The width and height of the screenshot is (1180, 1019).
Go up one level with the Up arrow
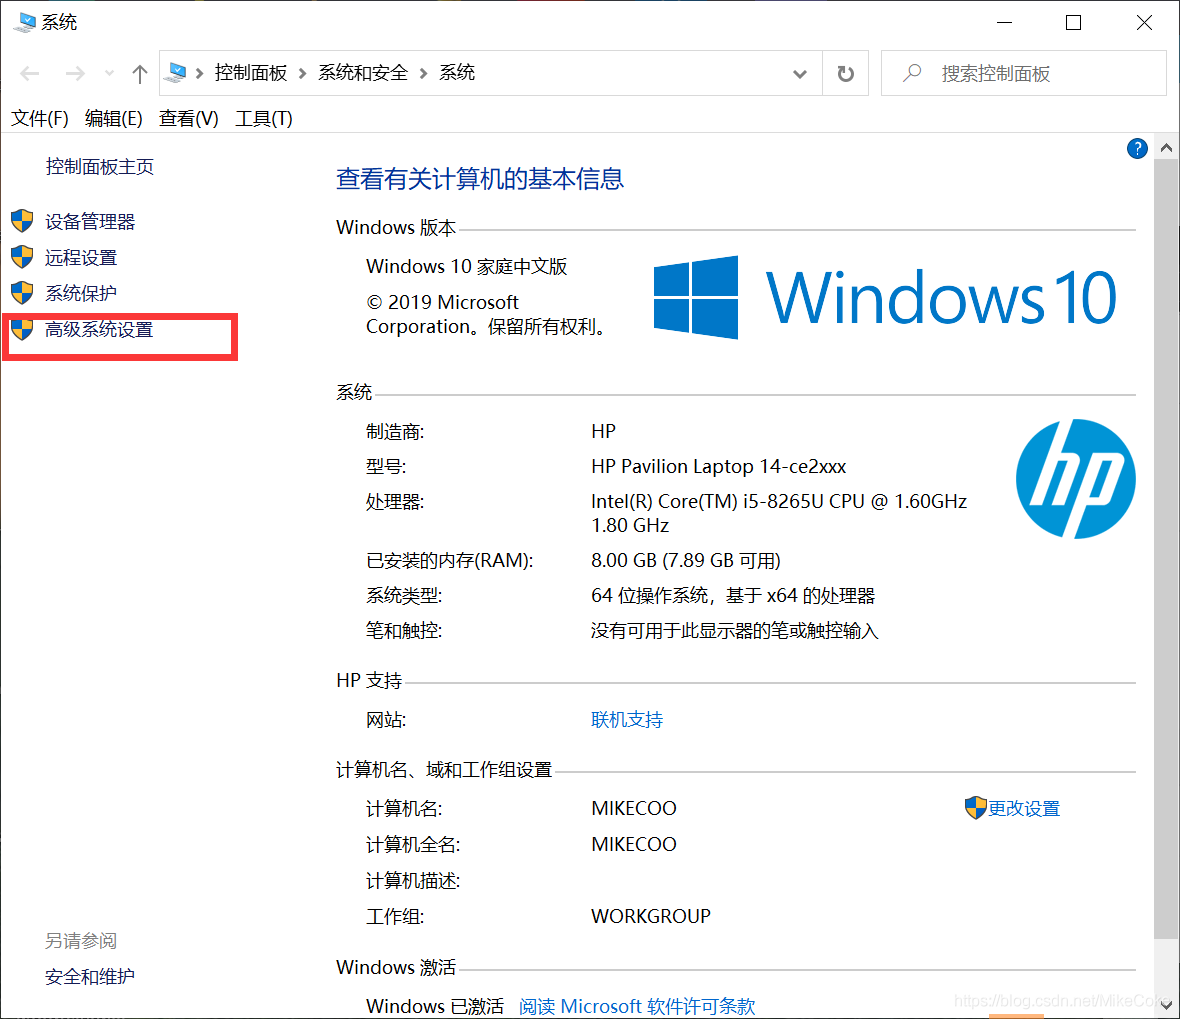point(139,73)
